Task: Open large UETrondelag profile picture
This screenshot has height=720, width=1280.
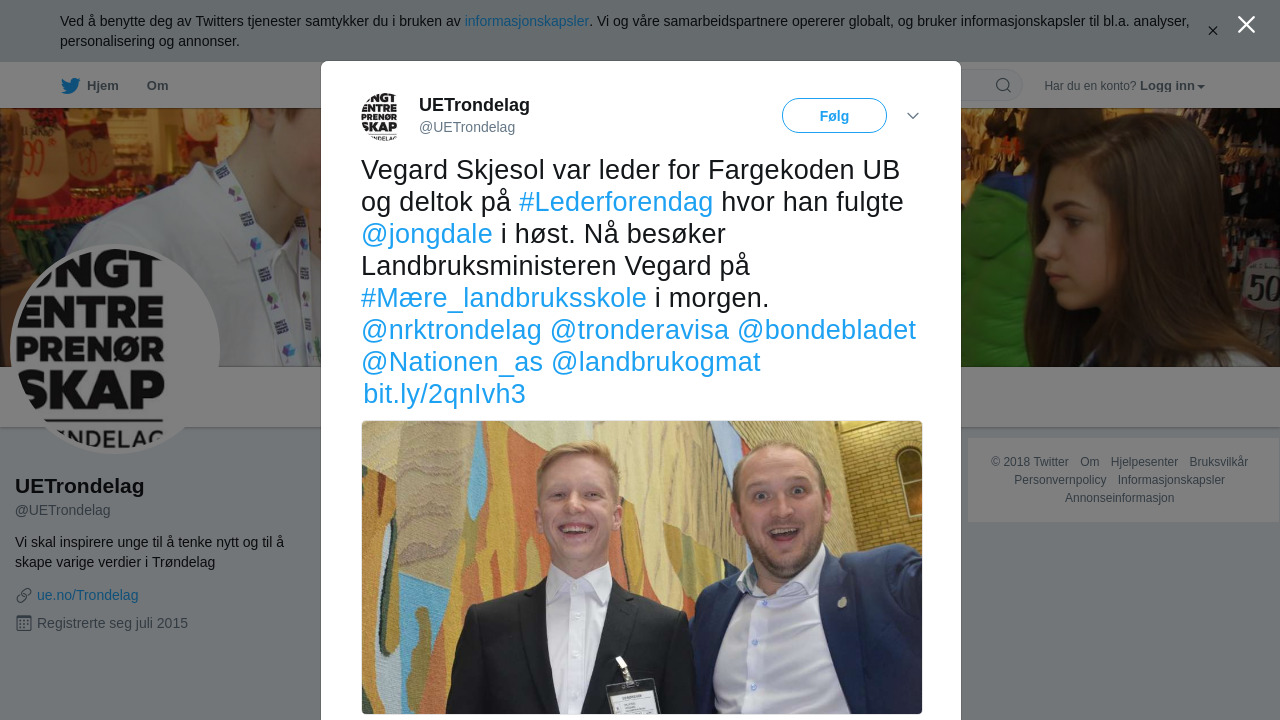Action: point(114,349)
